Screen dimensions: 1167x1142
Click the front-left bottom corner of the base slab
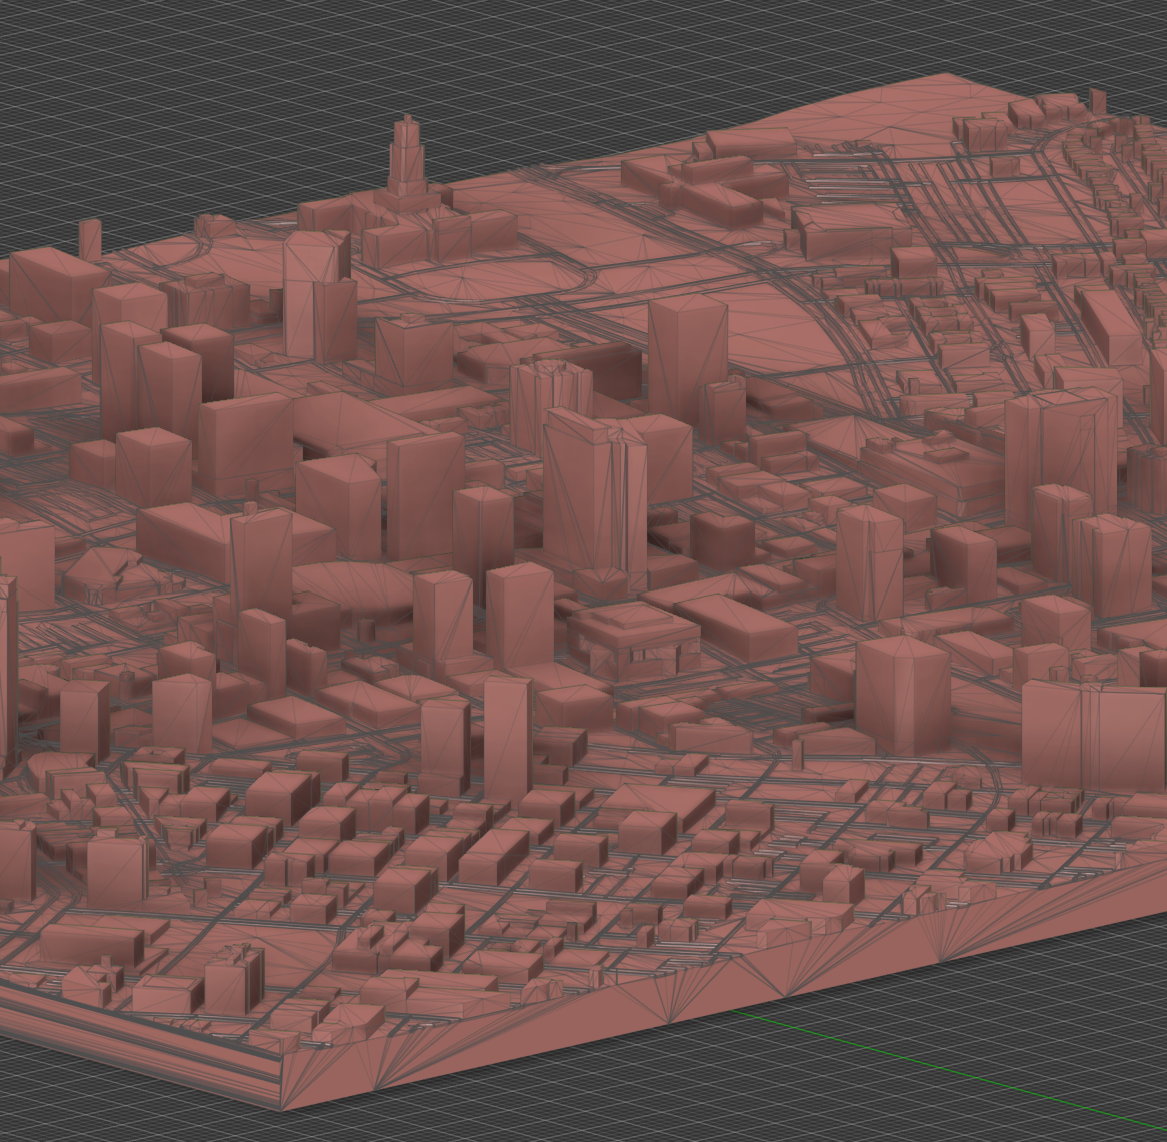coord(281,1106)
